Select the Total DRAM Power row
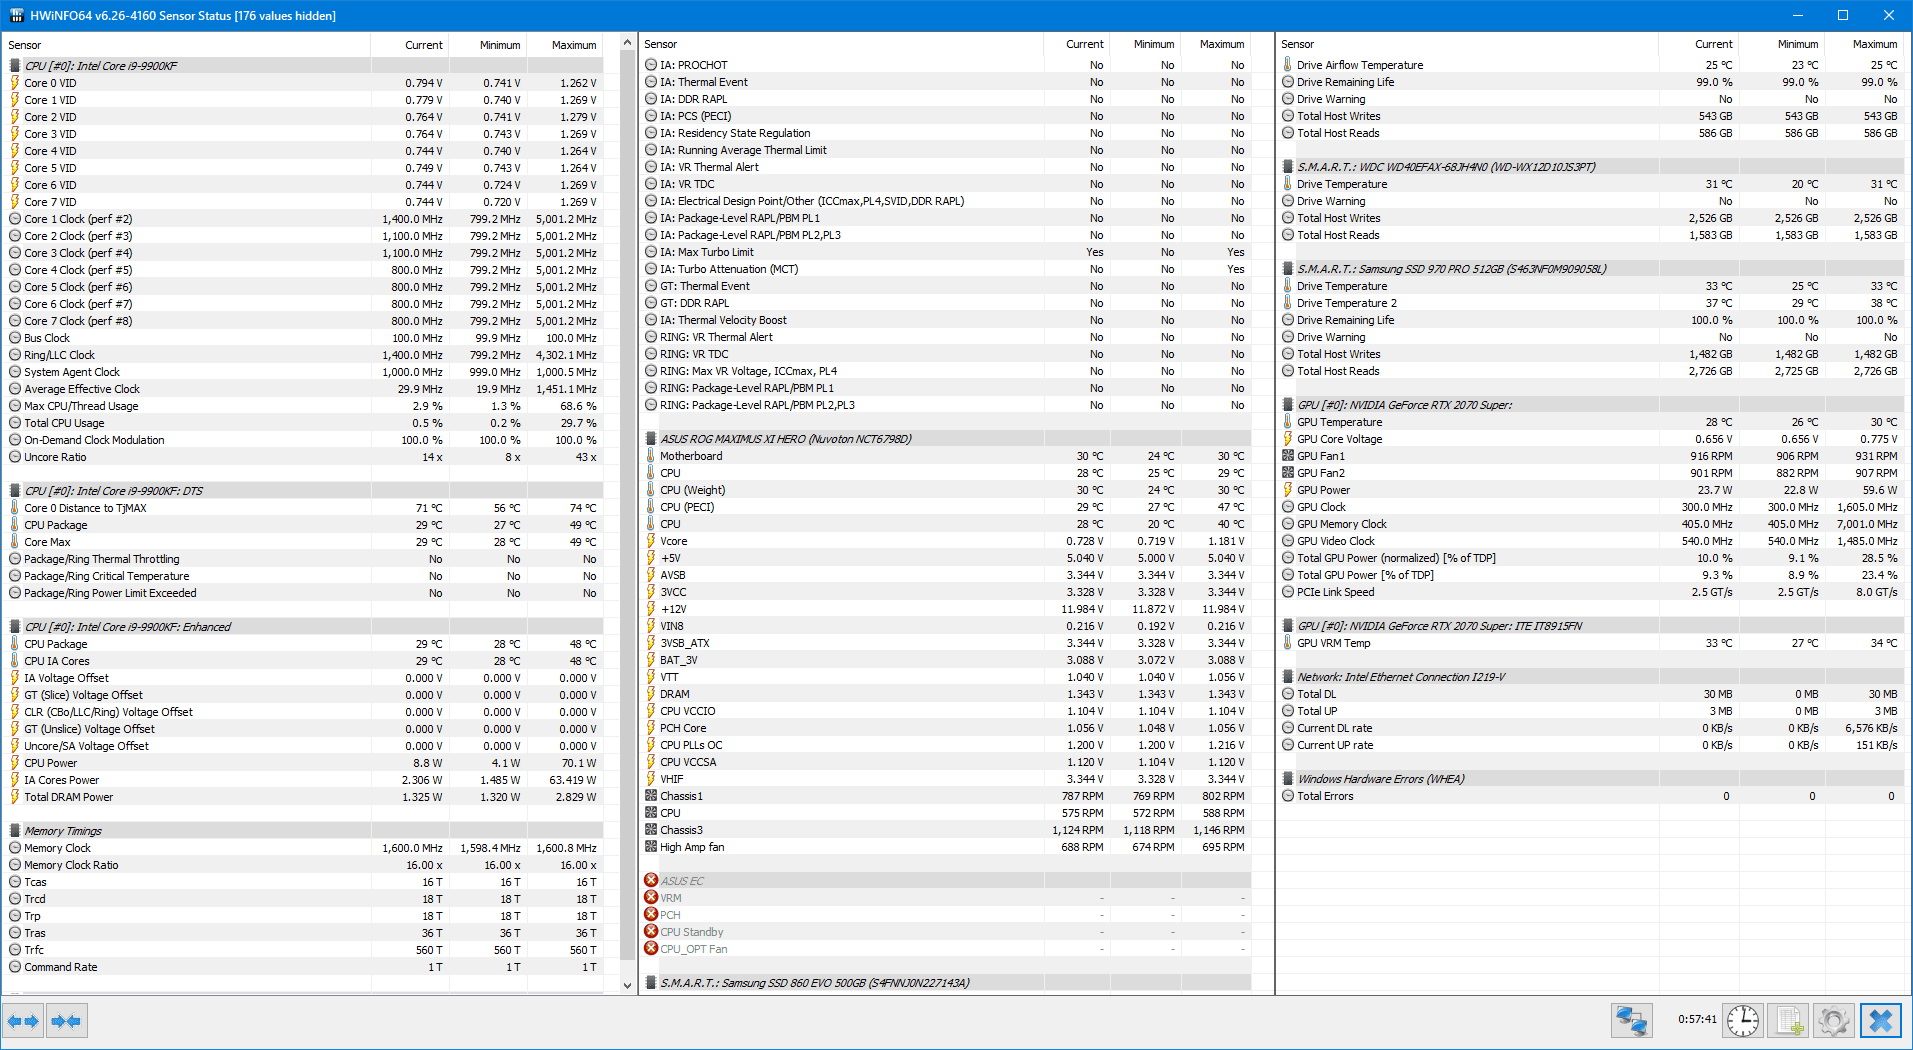The image size is (1913, 1050). [306, 797]
